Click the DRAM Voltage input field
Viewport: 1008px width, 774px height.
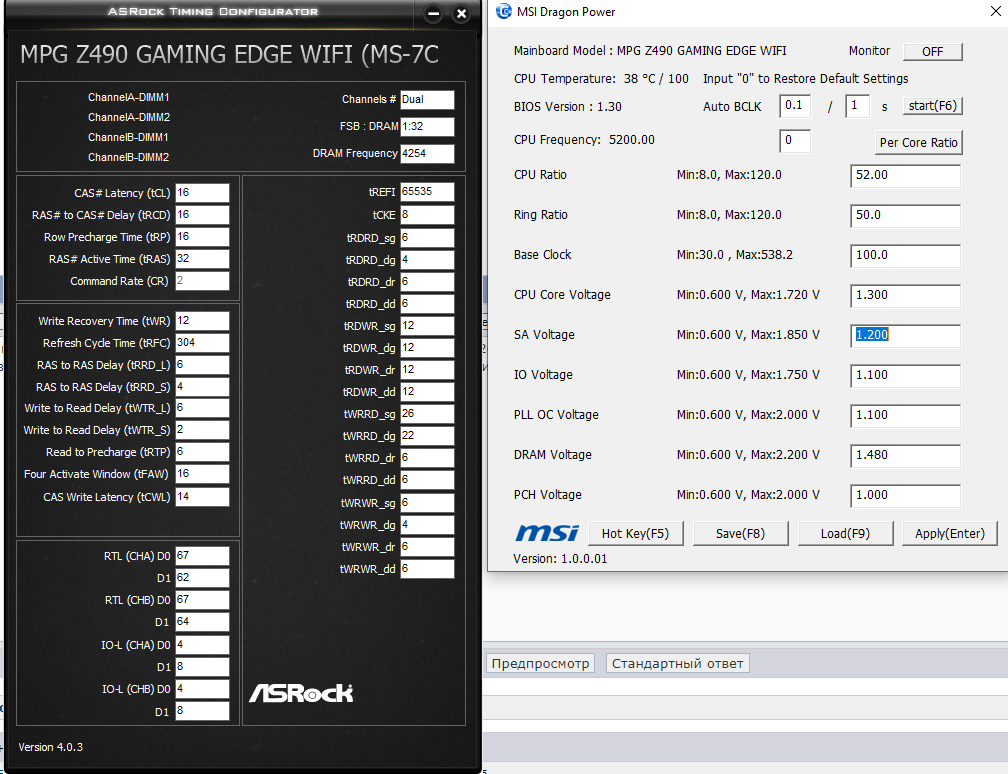tap(905, 455)
